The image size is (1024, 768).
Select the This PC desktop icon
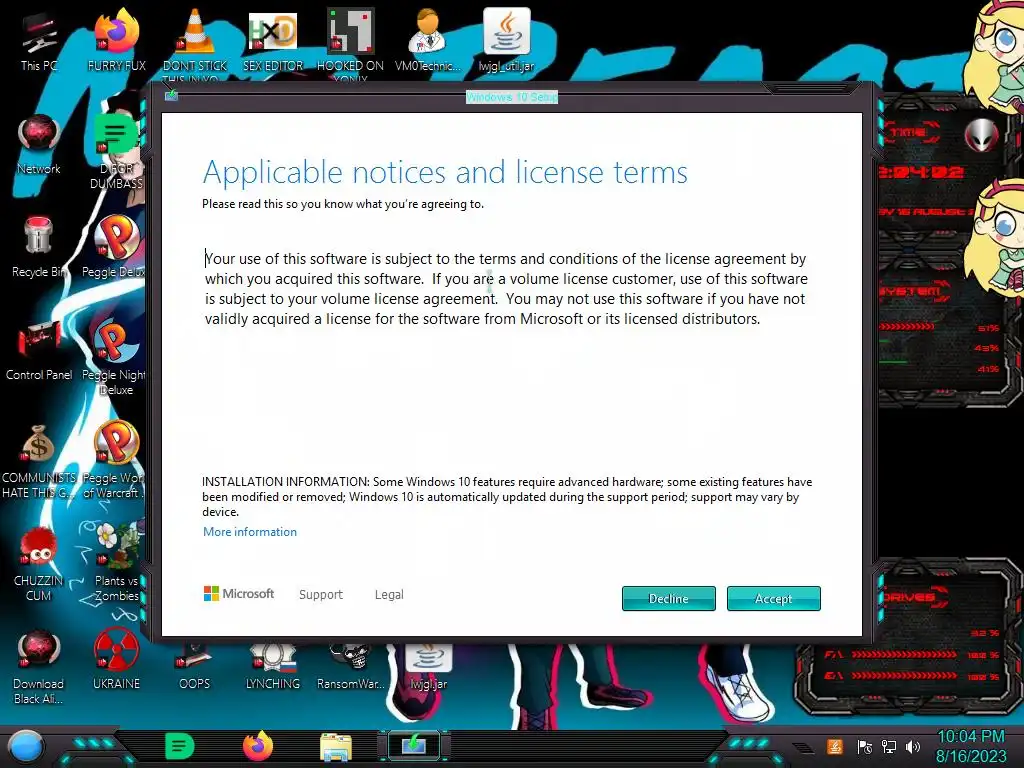(39, 42)
